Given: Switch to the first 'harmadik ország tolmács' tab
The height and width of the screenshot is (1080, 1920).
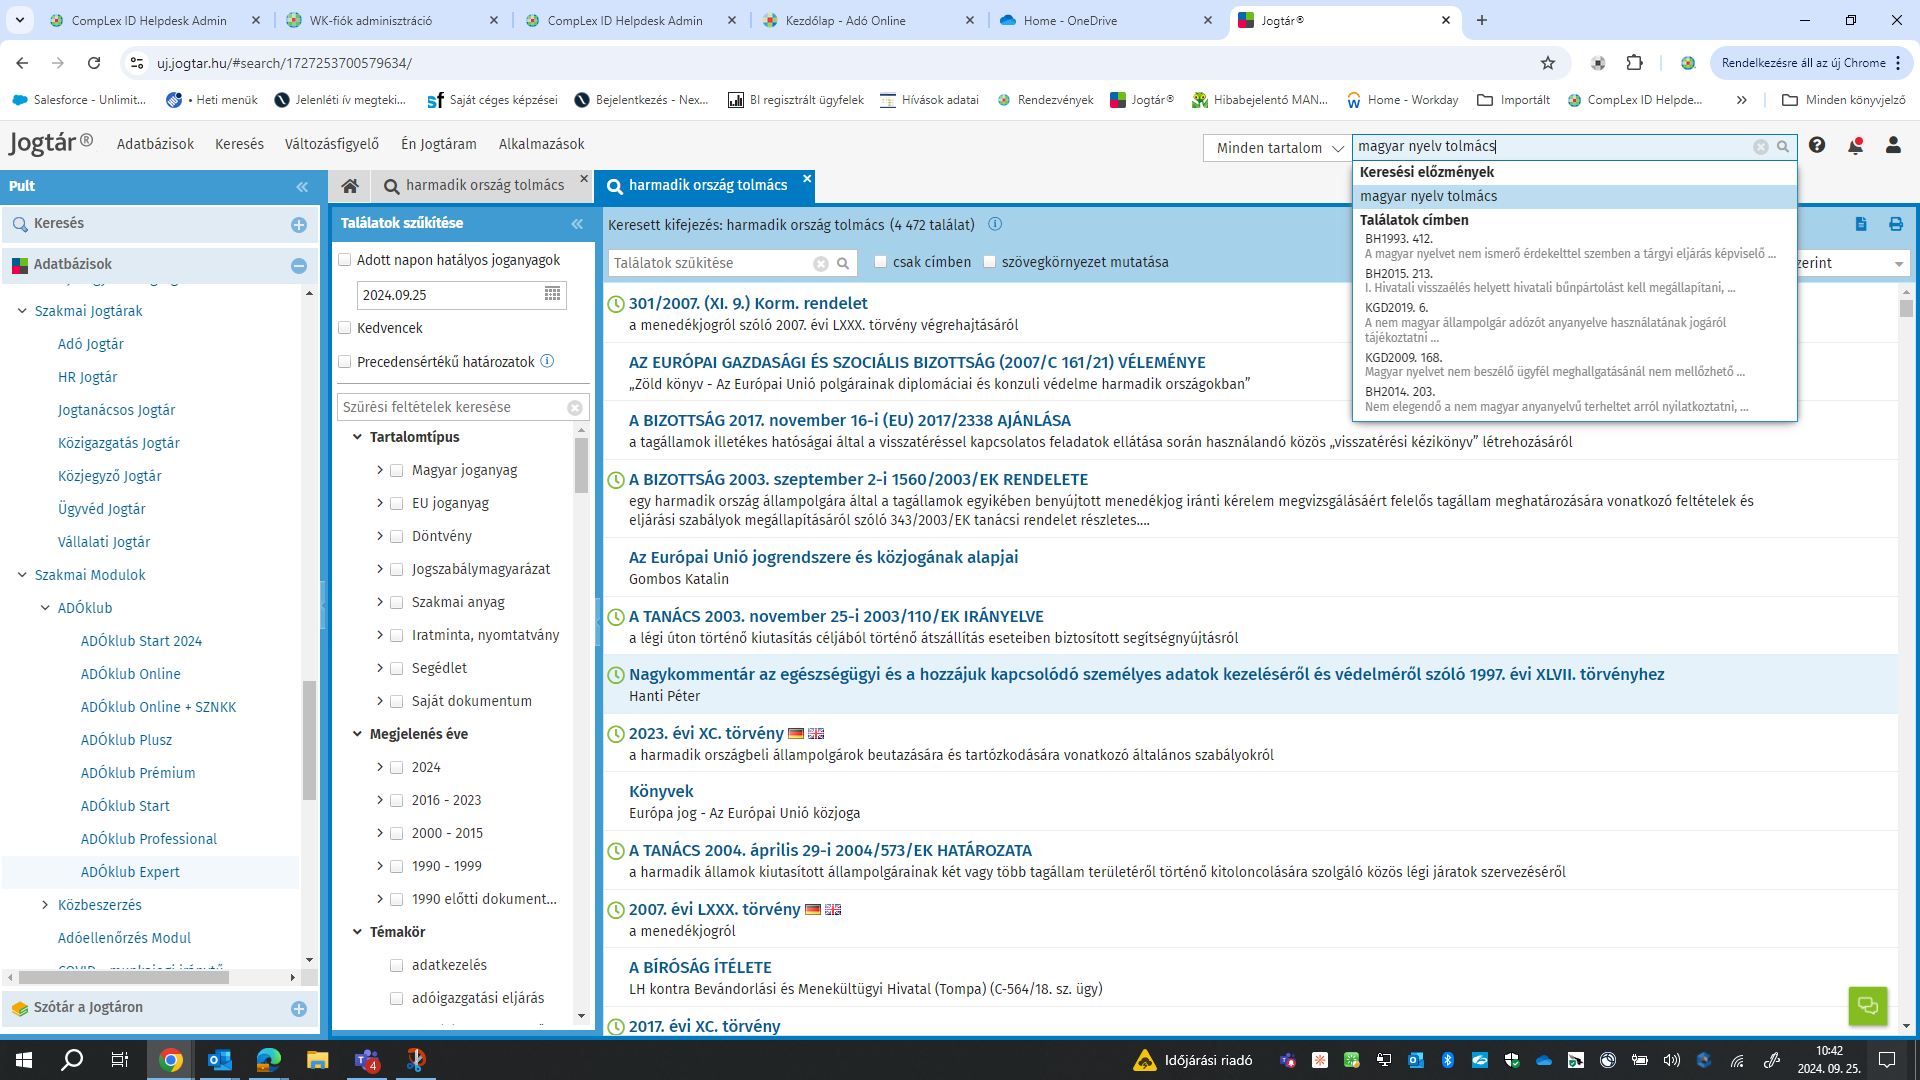Looking at the screenshot, I should [484, 186].
